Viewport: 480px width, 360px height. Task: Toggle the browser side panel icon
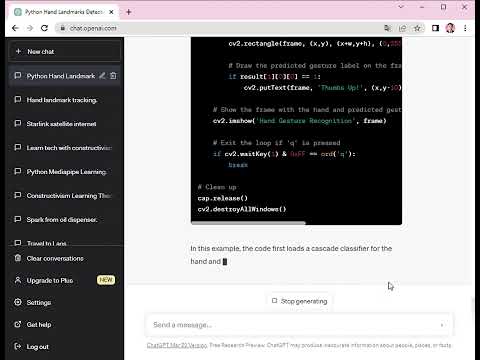click(x=435, y=28)
